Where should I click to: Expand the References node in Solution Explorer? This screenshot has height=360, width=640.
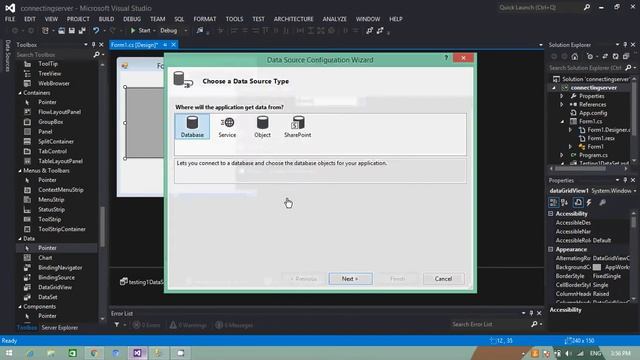pyautogui.click(x=562, y=104)
